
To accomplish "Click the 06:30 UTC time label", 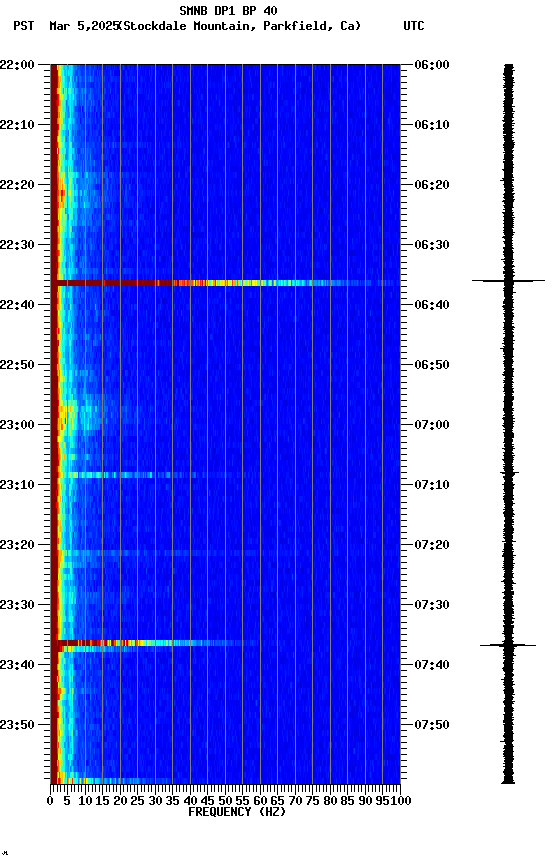I will pyautogui.click(x=432, y=245).
